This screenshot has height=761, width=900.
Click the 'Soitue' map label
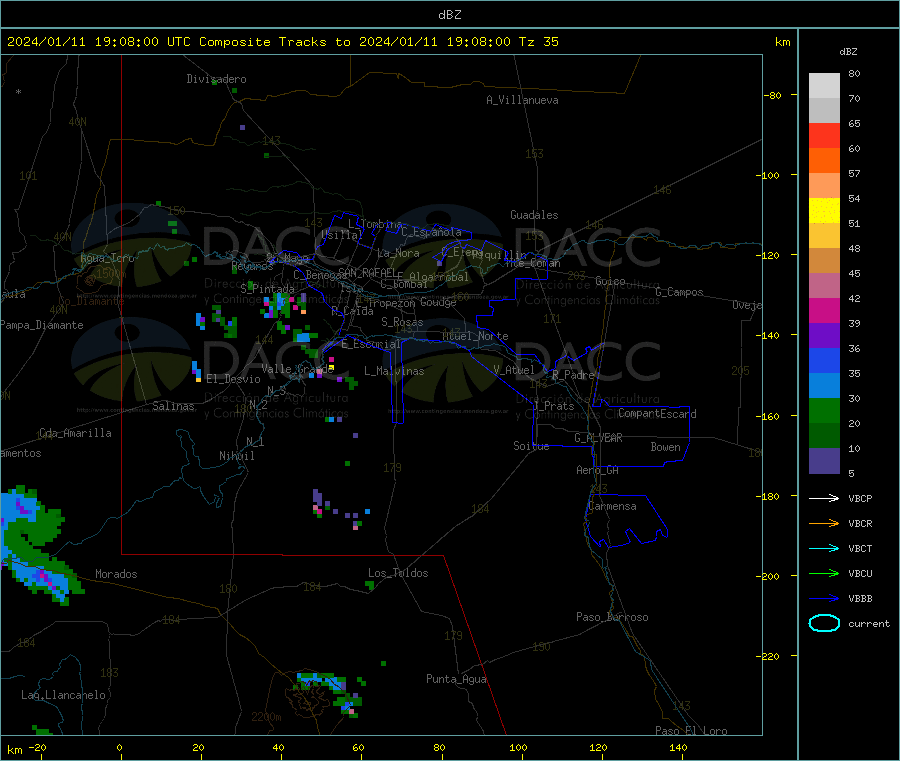click(532, 446)
